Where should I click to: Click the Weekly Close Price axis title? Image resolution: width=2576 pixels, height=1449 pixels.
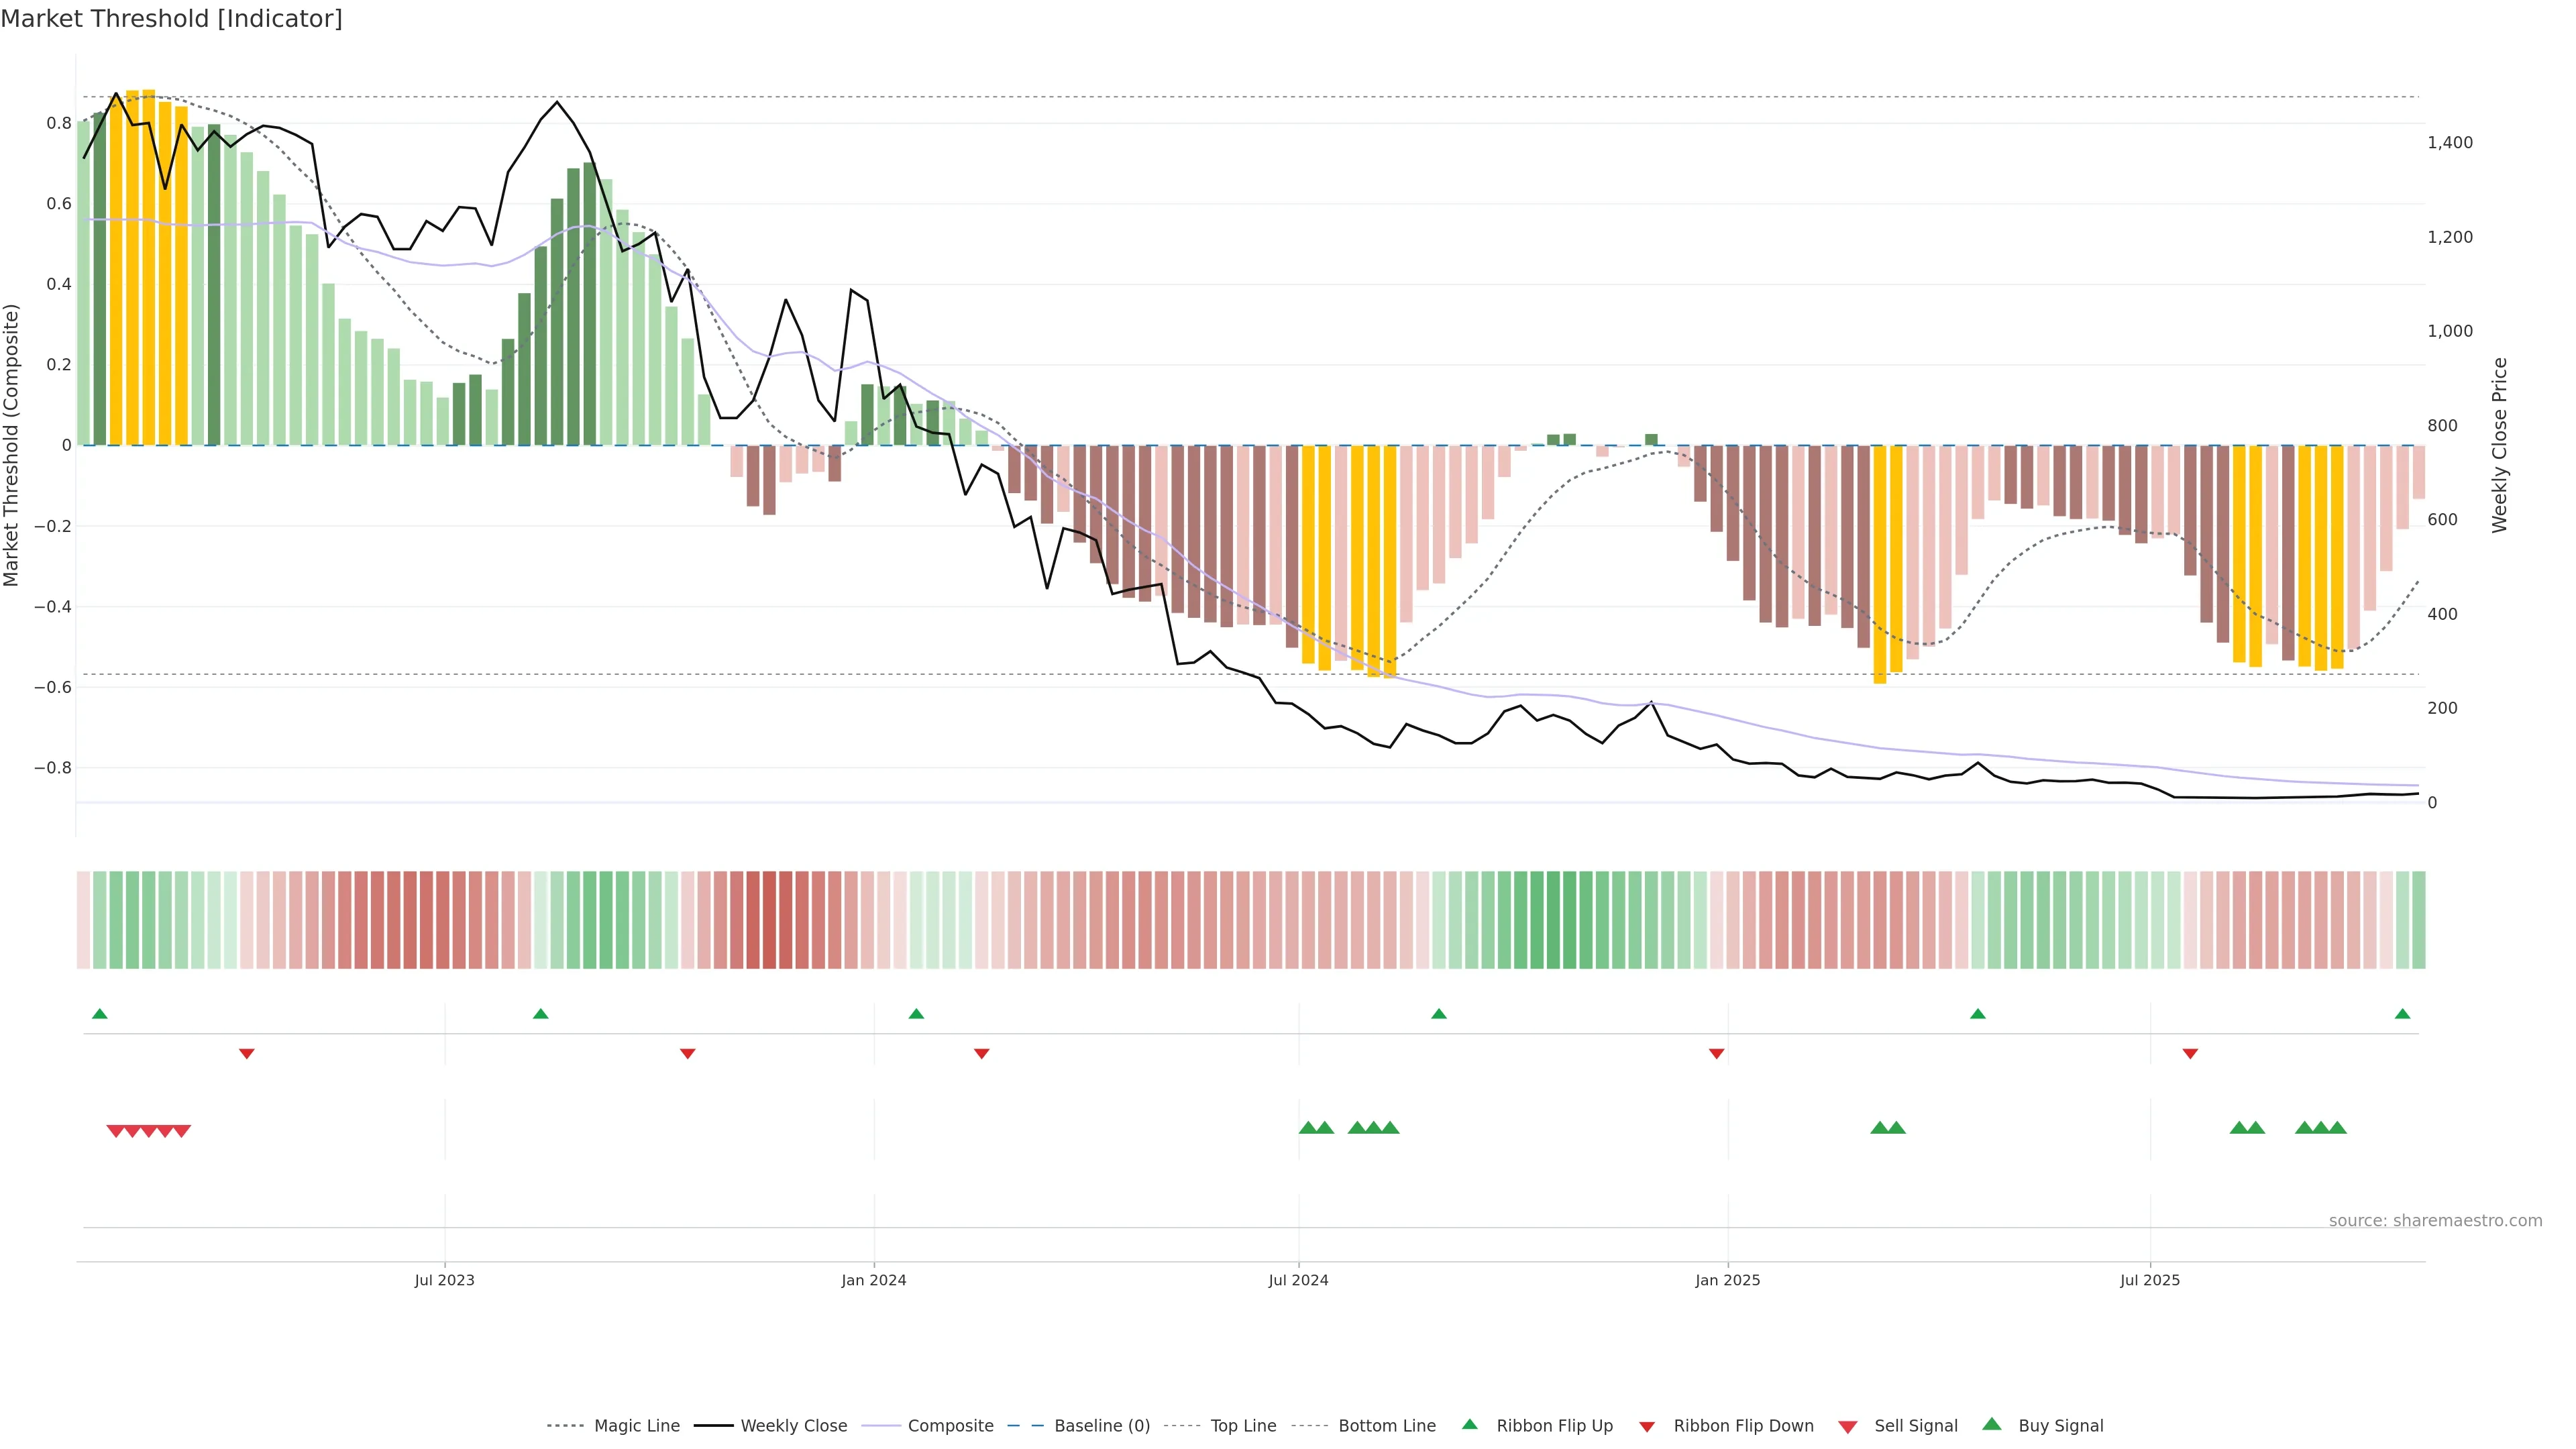coord(2500,445)
